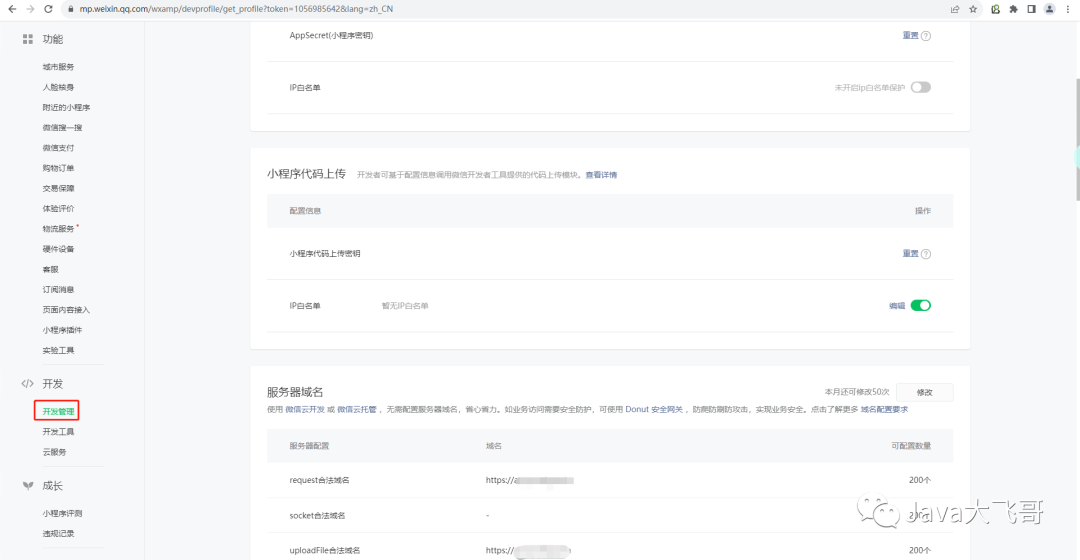
Task: Open 城市服务 in sidebar
Action: tap(58, 67)
